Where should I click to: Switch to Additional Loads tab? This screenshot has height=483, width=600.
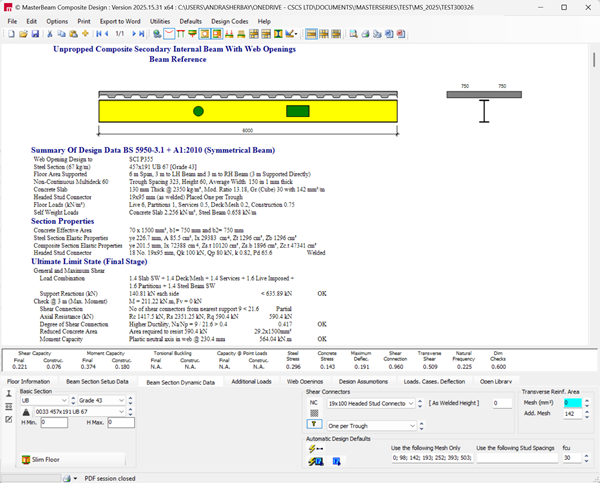(x=251, y=382)
